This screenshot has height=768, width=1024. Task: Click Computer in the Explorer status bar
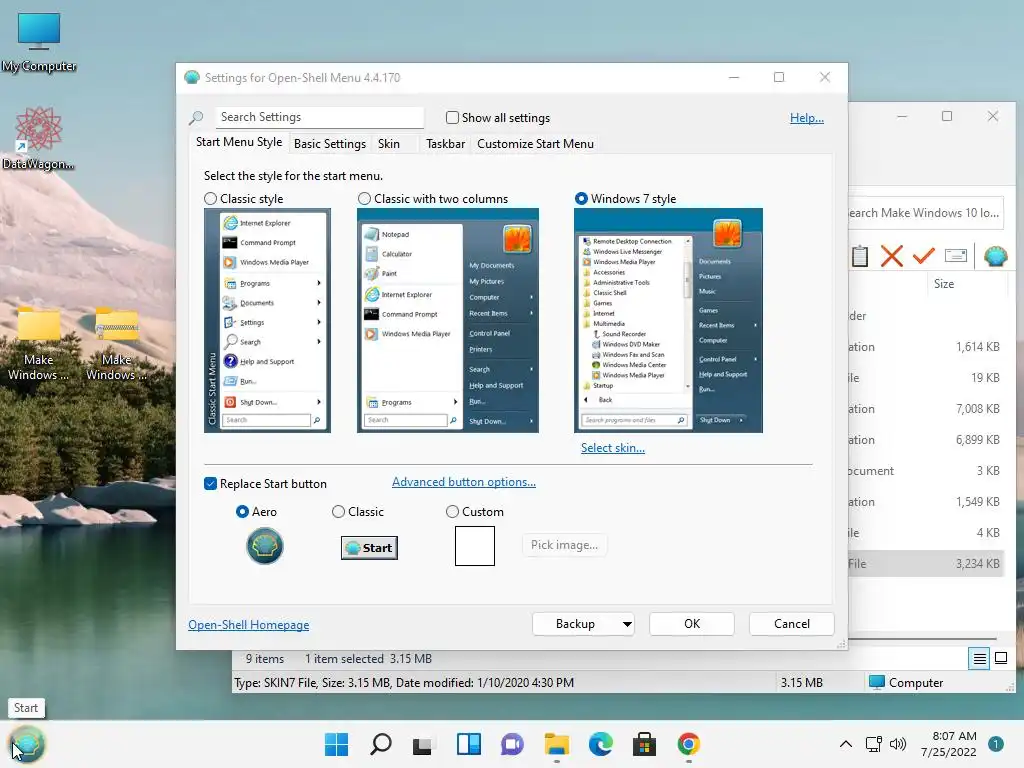pos(906,682)
